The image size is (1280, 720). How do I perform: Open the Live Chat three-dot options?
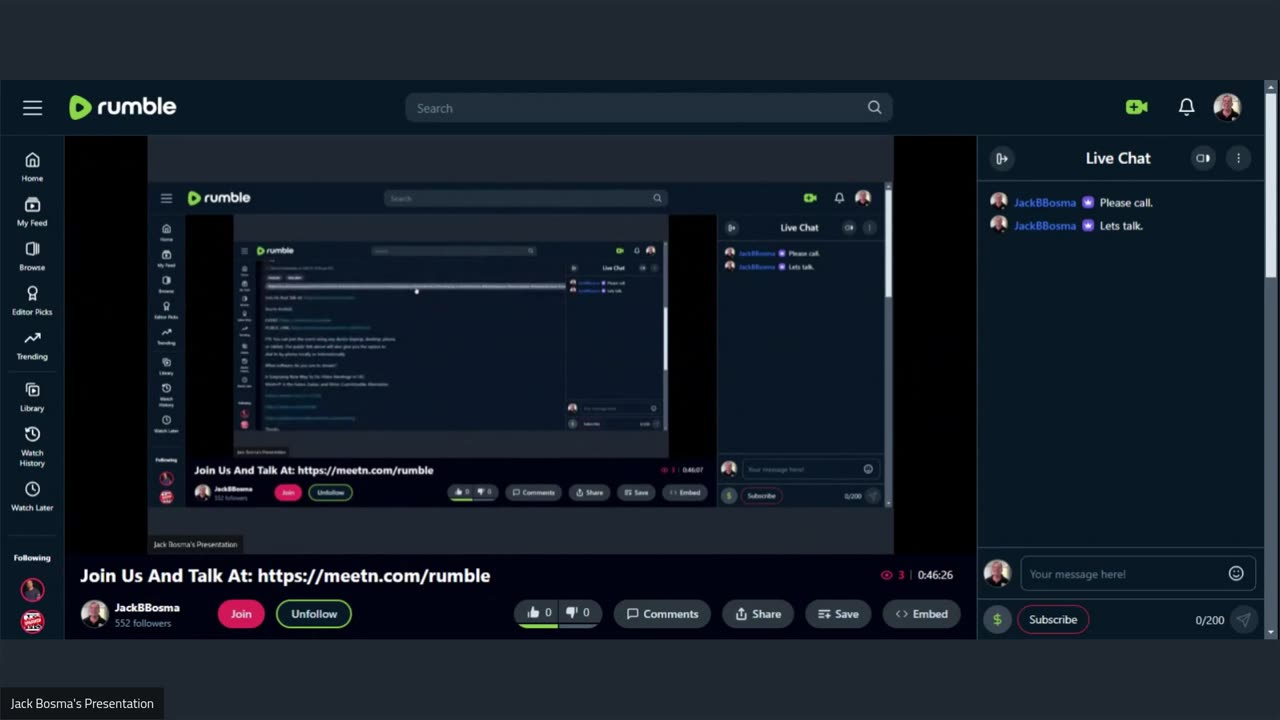pyautogui.click(x=1238, y=158)
